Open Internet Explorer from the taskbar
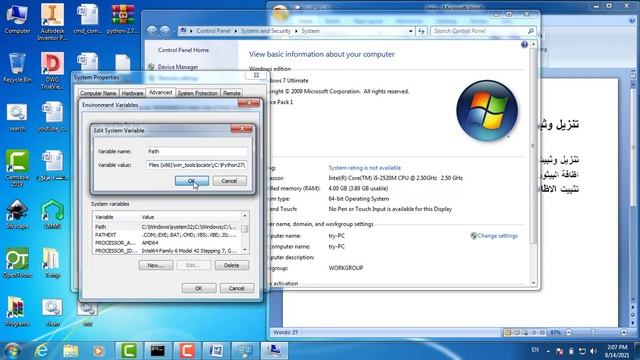Image resolution: width=640 pixels, height=360 pixels. point(42,351)
